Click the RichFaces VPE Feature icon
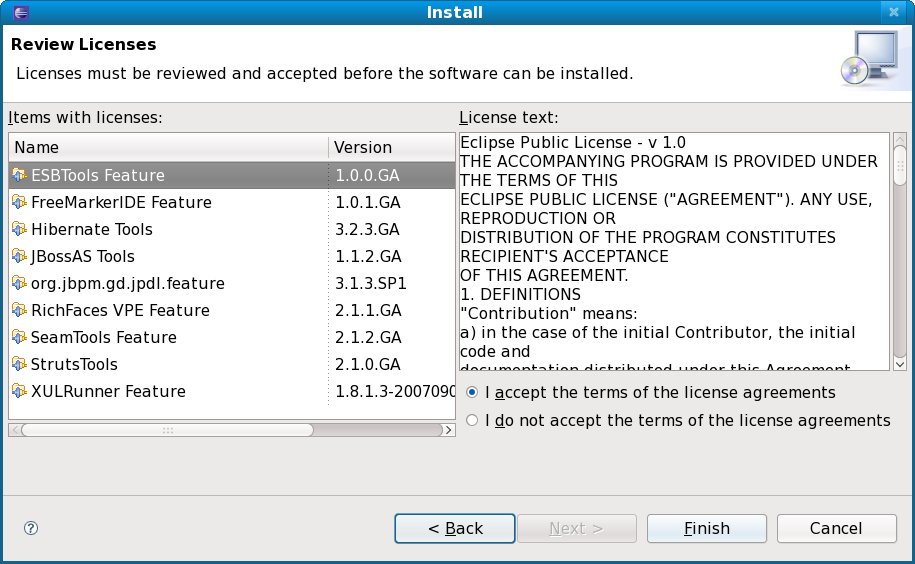This screenshot has width=915, height=564. [20, 310]
